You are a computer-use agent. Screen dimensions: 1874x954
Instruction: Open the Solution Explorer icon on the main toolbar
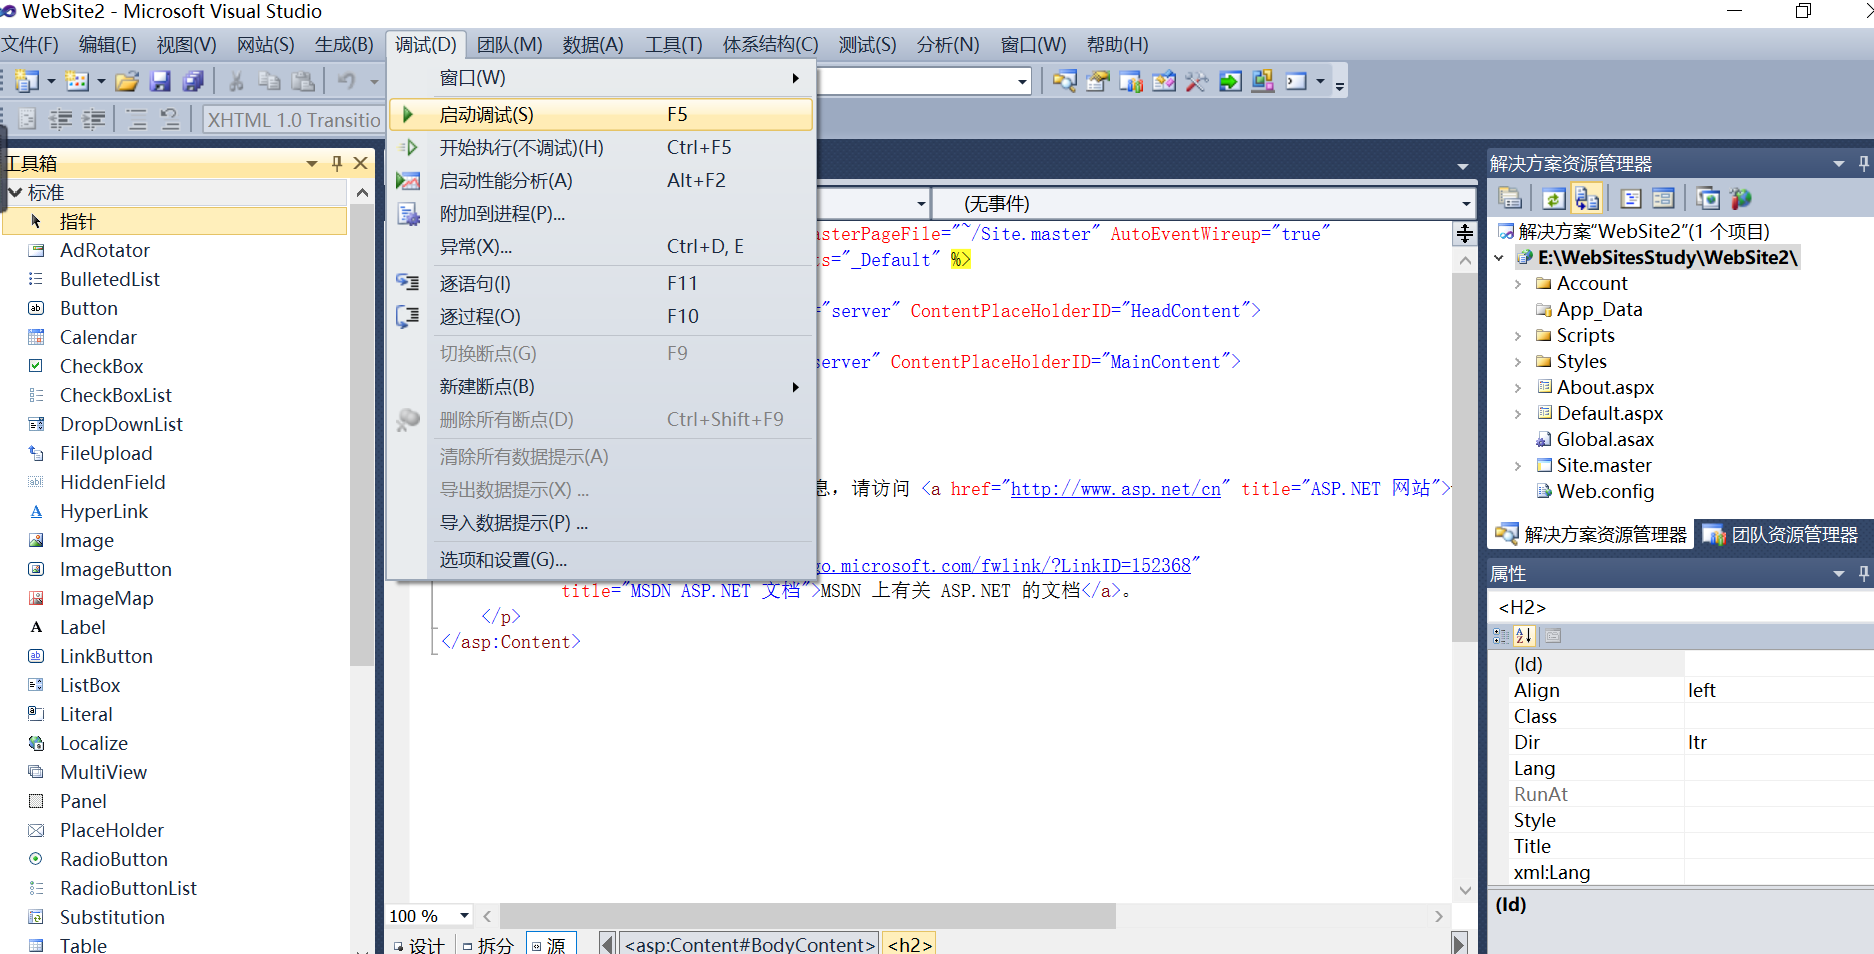1064,81
